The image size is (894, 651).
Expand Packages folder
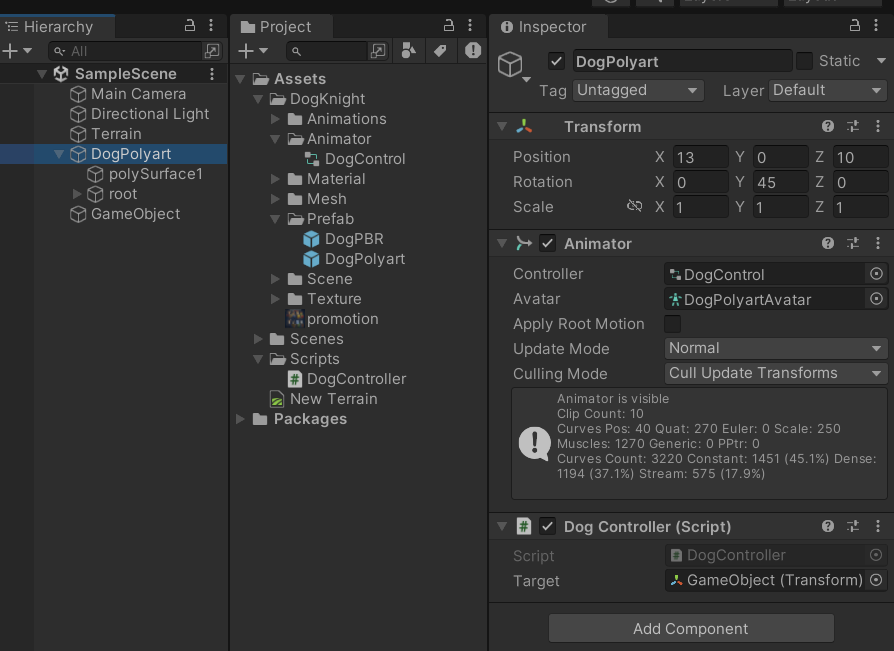[241, 419]
